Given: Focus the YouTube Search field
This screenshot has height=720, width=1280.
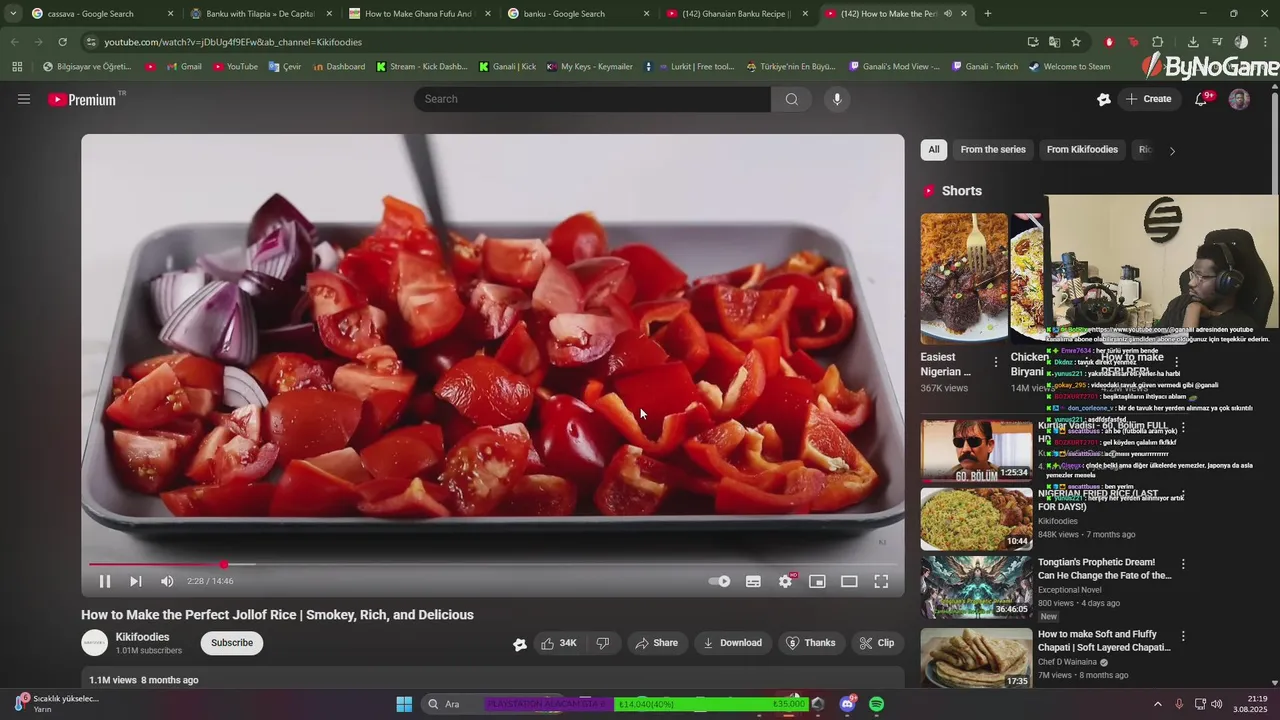Looking at the screenshot, I should [592, 99].
